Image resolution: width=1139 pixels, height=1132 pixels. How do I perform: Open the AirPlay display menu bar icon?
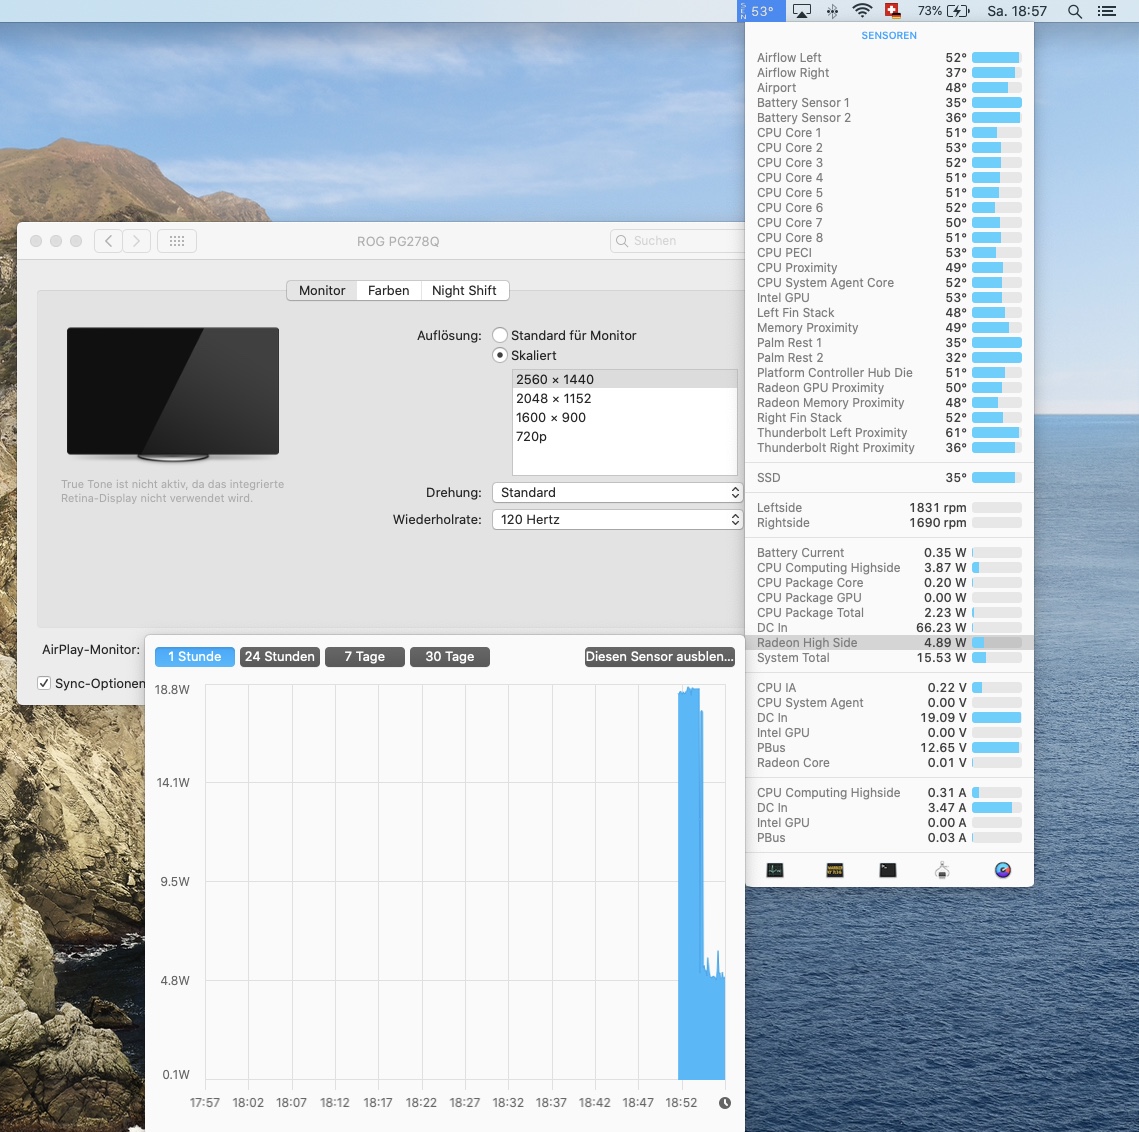[802, 11]
